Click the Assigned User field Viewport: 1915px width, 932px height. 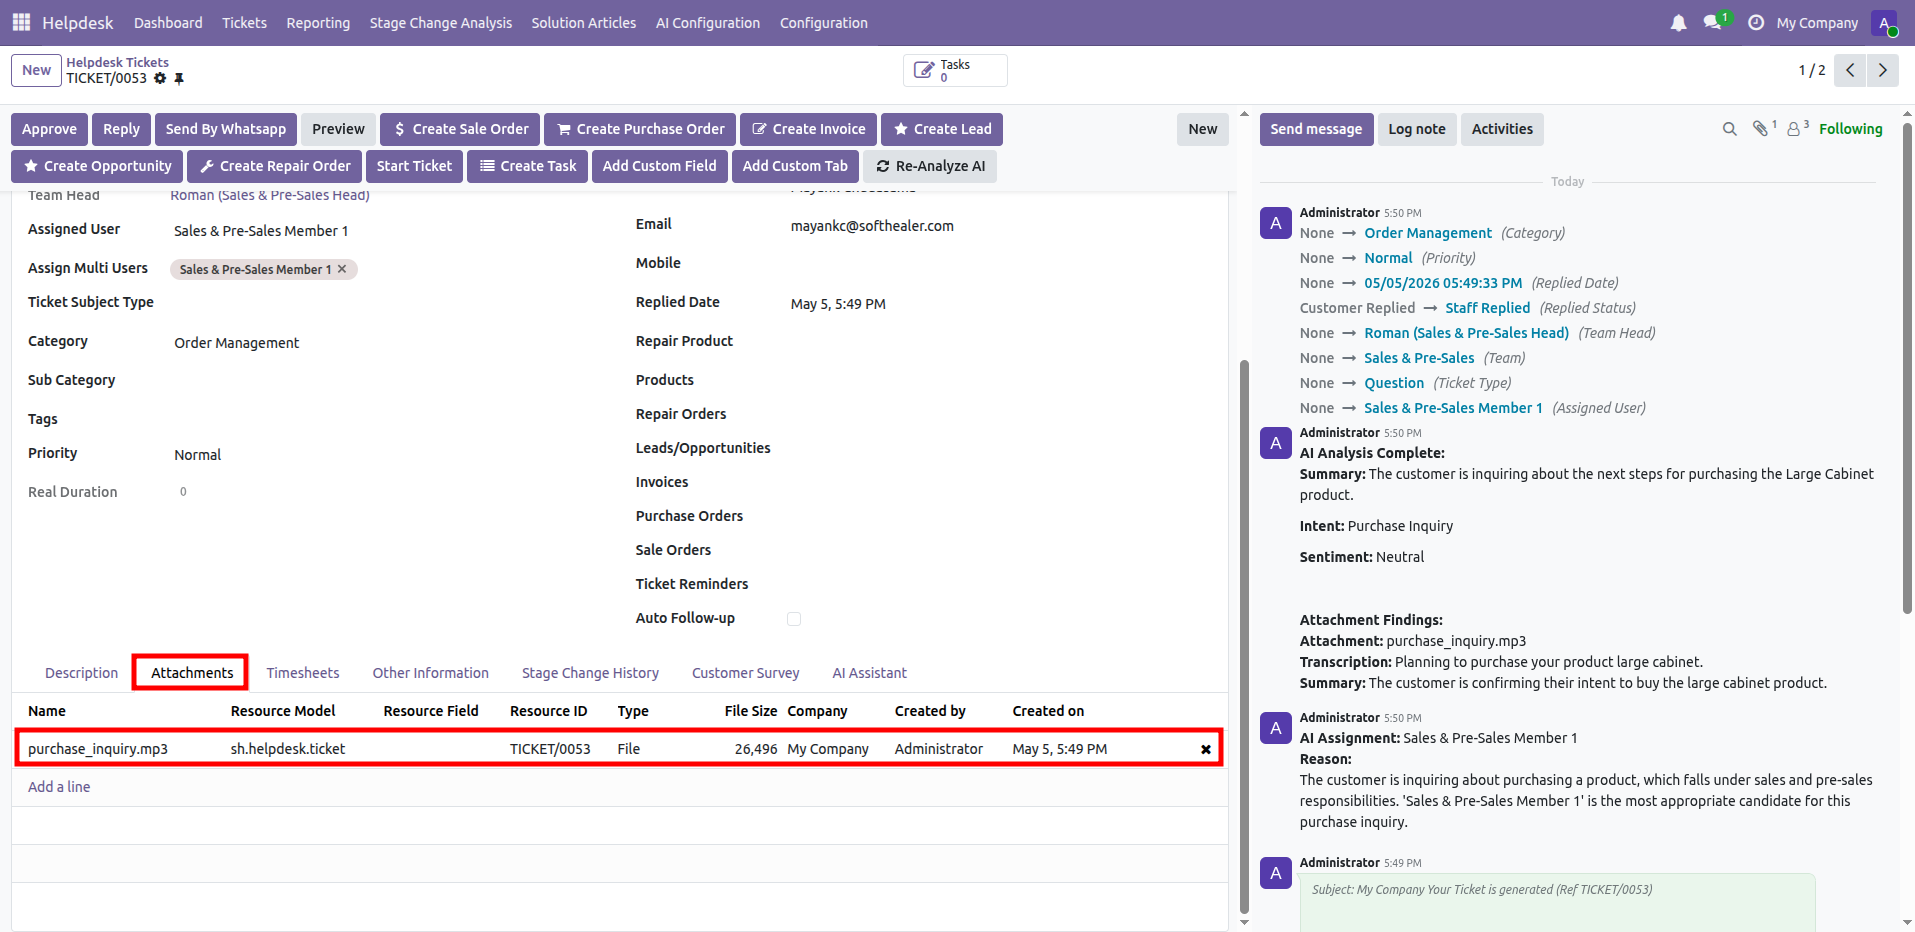pyautogui.click(x=261, y=231)
